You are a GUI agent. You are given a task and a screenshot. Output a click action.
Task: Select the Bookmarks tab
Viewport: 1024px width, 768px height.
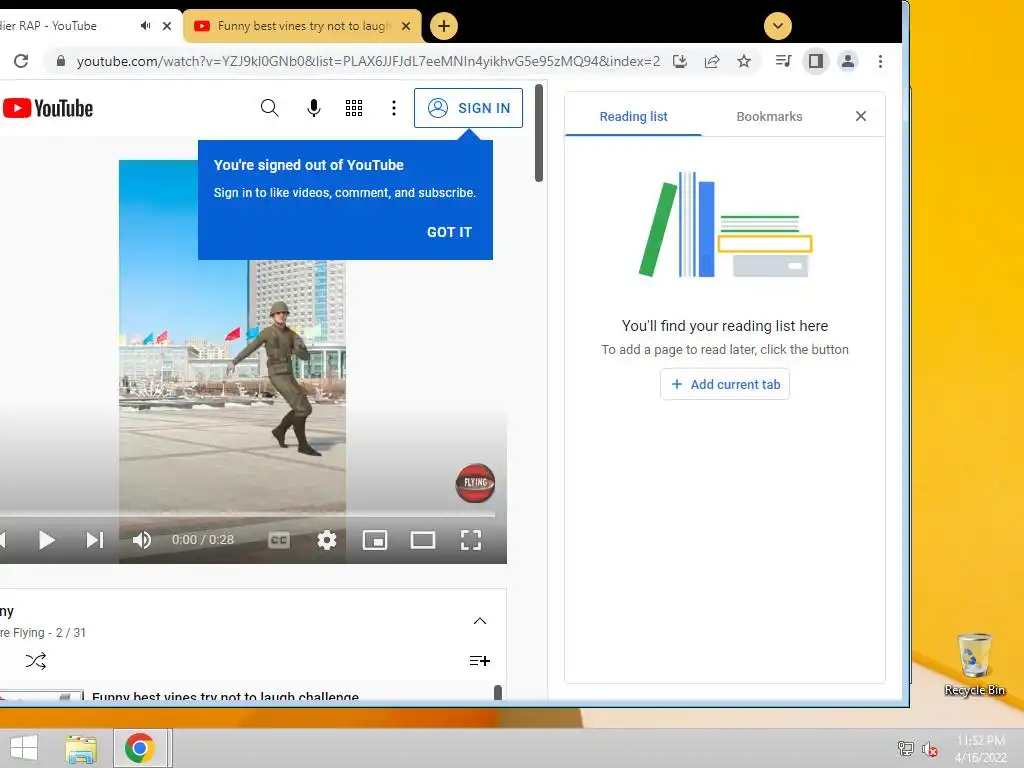pos(769,116)
